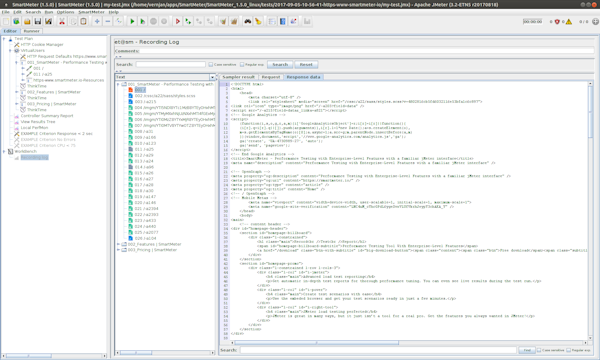Click the Reset Search brush icon
This screenshot has width=600, height=360.
coord(258,21)
